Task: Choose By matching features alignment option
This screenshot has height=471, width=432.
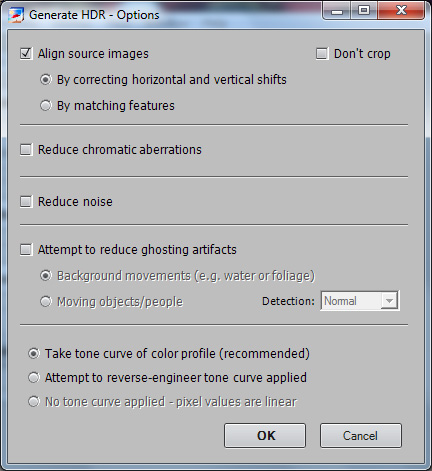Action: (x=46, y=105)
